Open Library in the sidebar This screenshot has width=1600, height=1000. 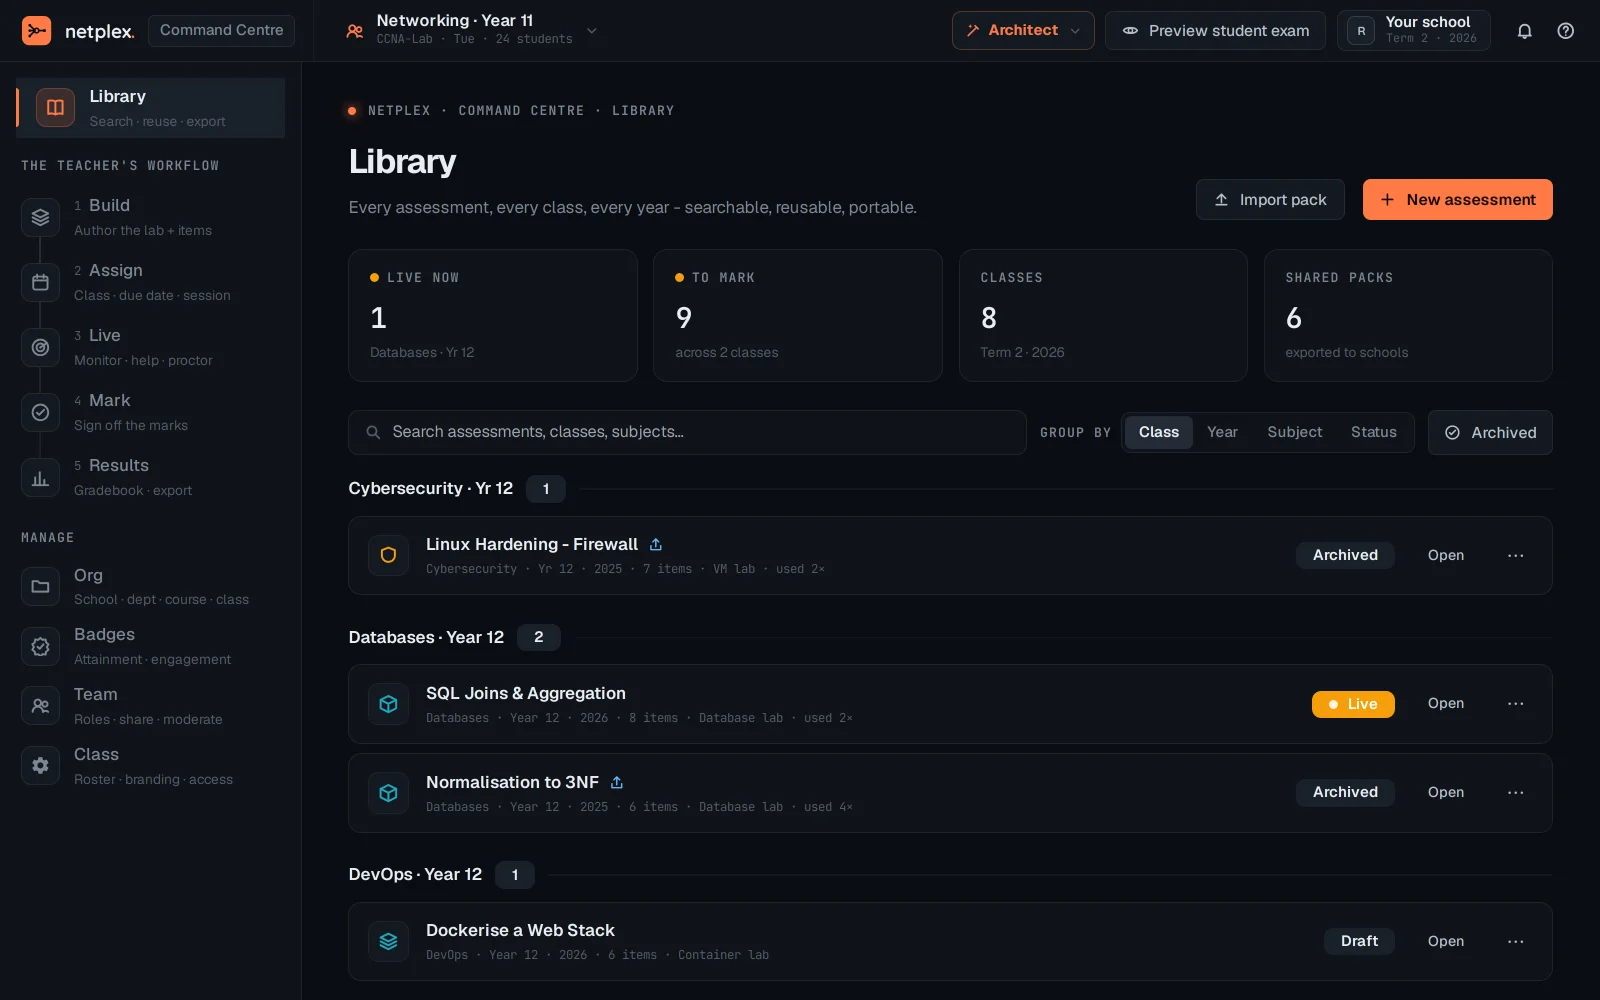click(x=151, y=108)
